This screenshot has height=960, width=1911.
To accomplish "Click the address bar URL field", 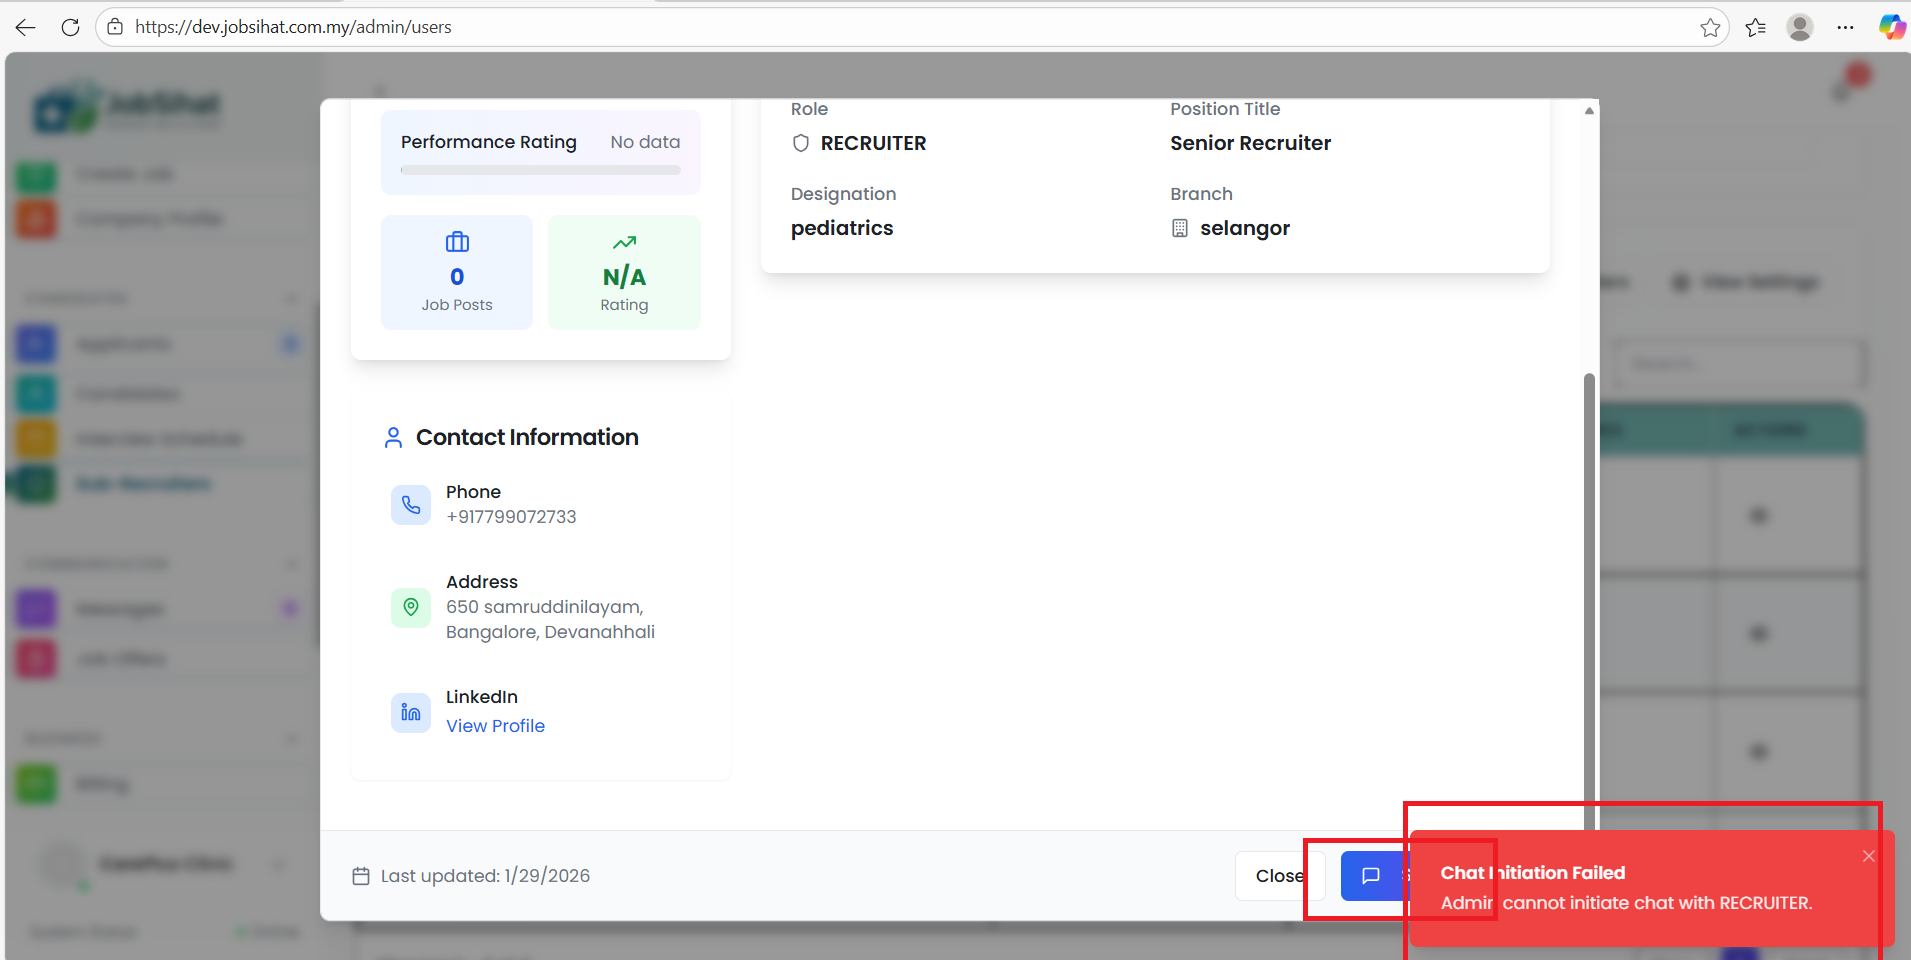I will click(x=800, y=27).
